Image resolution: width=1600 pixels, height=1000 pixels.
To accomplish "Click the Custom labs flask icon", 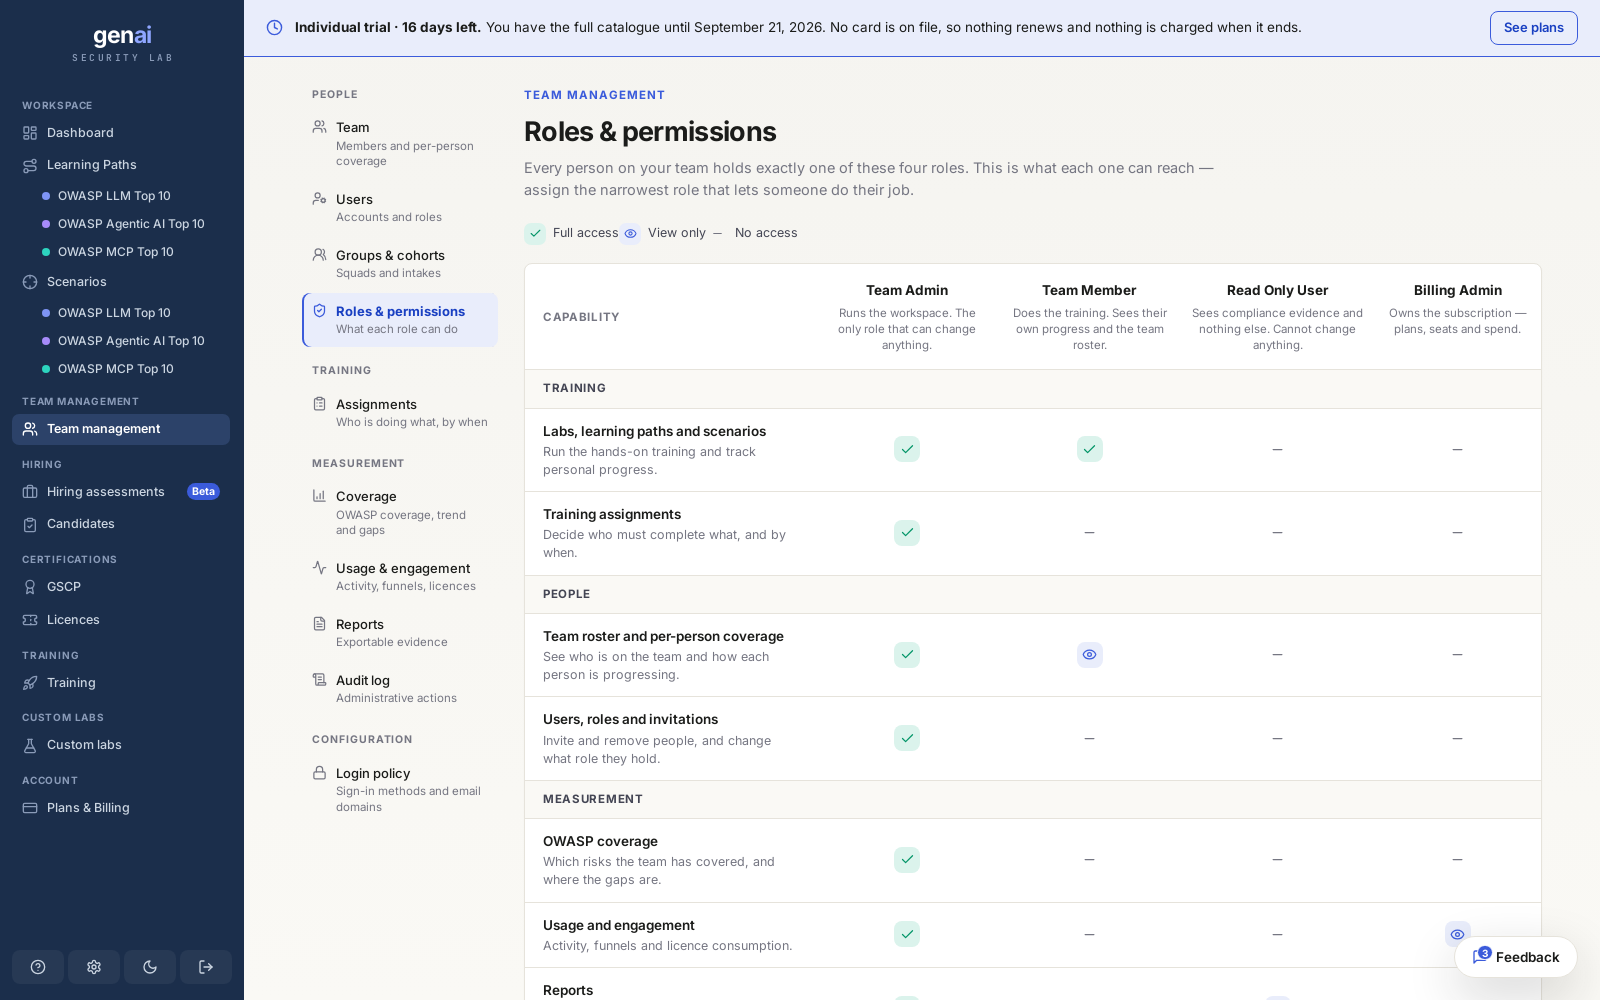I will coord(30,745).
